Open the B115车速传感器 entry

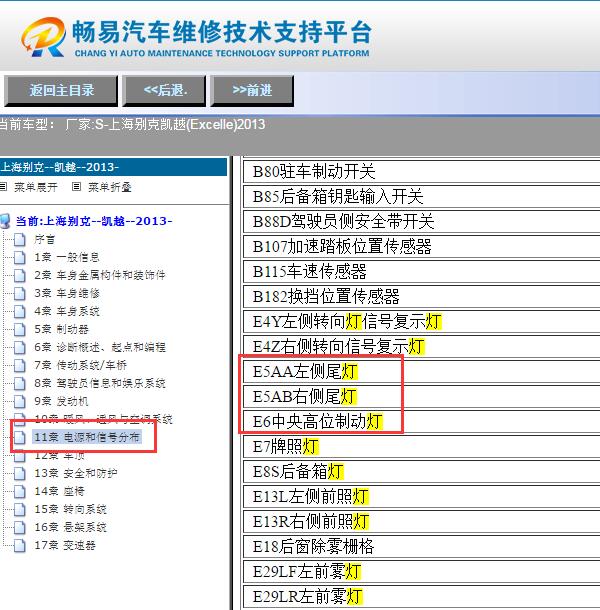coord(421,272)
